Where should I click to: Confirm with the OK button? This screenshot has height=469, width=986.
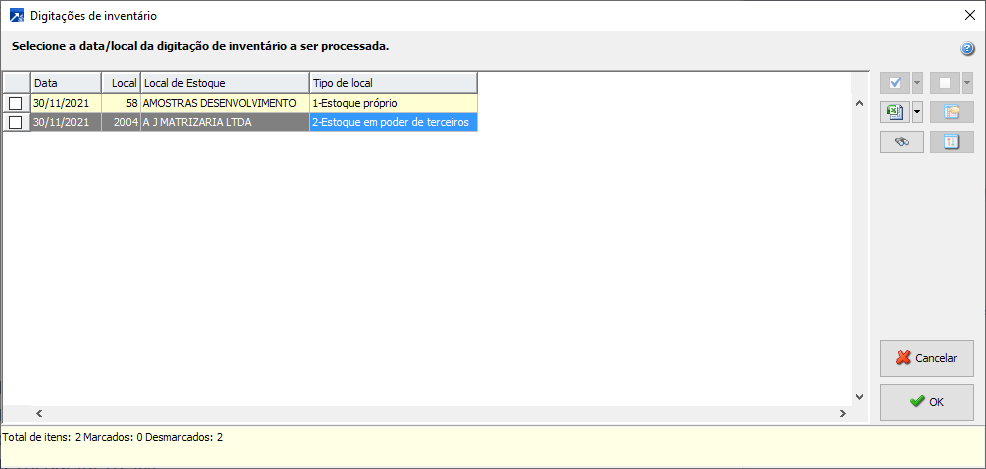tap(927, 402)
